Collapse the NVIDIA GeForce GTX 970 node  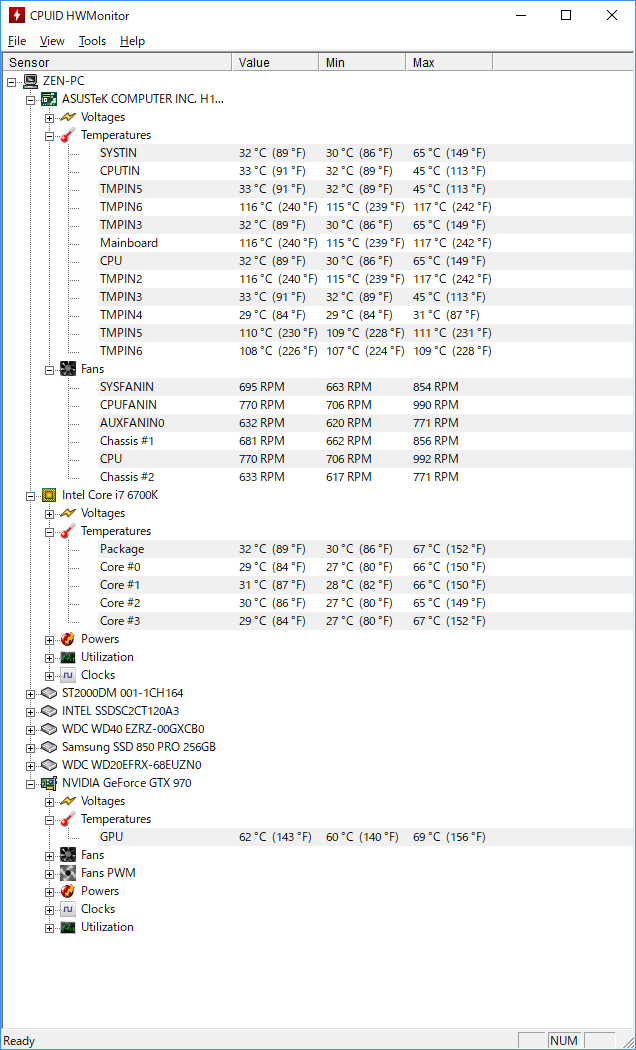pos(30,783)
